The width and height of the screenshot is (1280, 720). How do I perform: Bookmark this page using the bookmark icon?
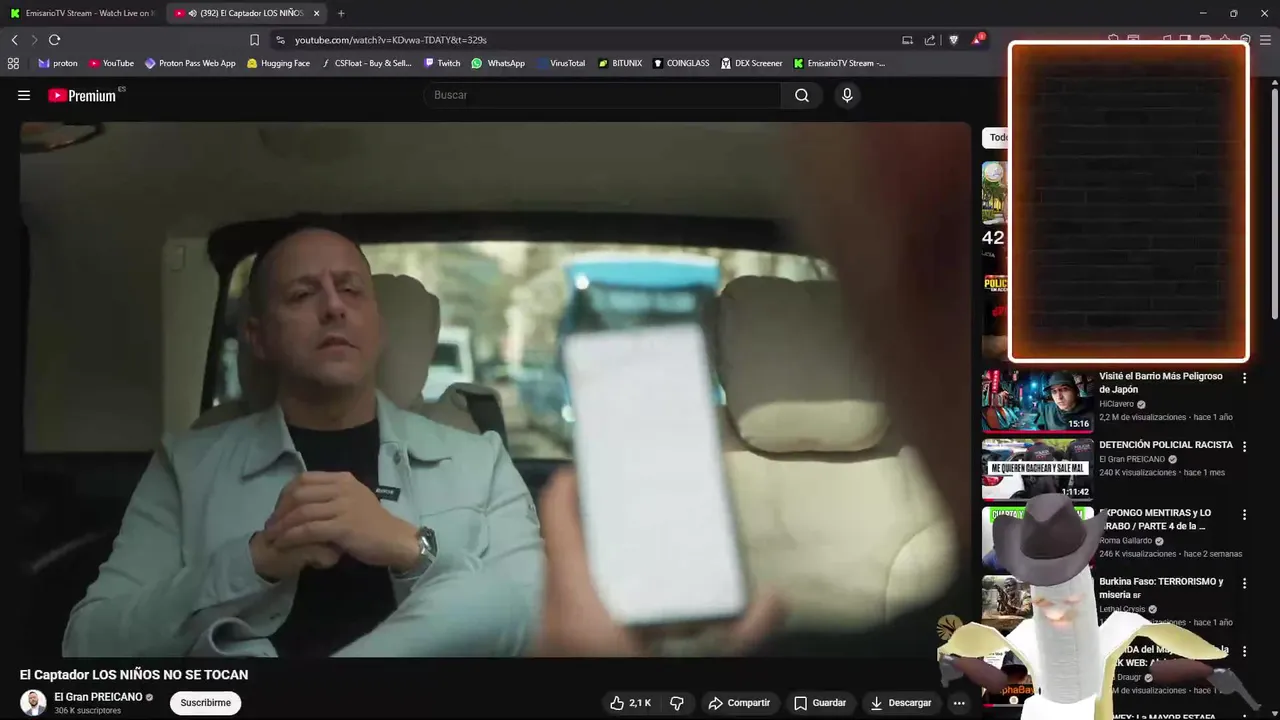254,40
